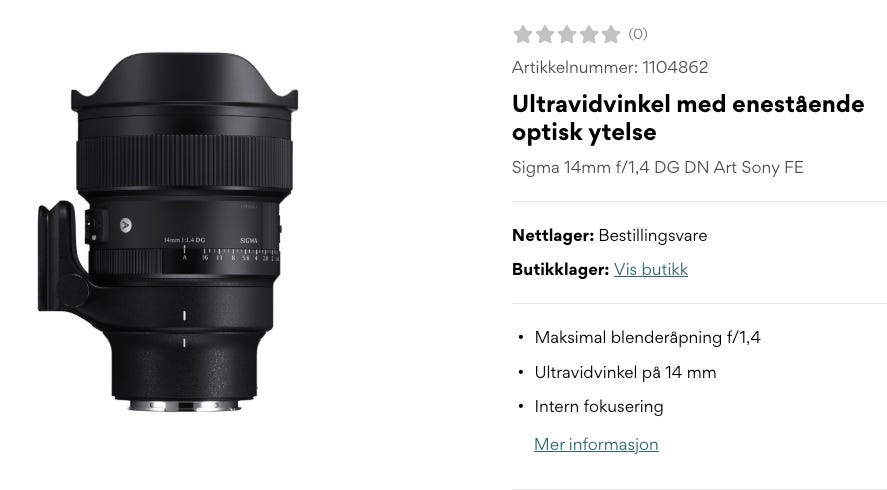Open the review count (0)
The image size is (887, 490).
point(638,34)
